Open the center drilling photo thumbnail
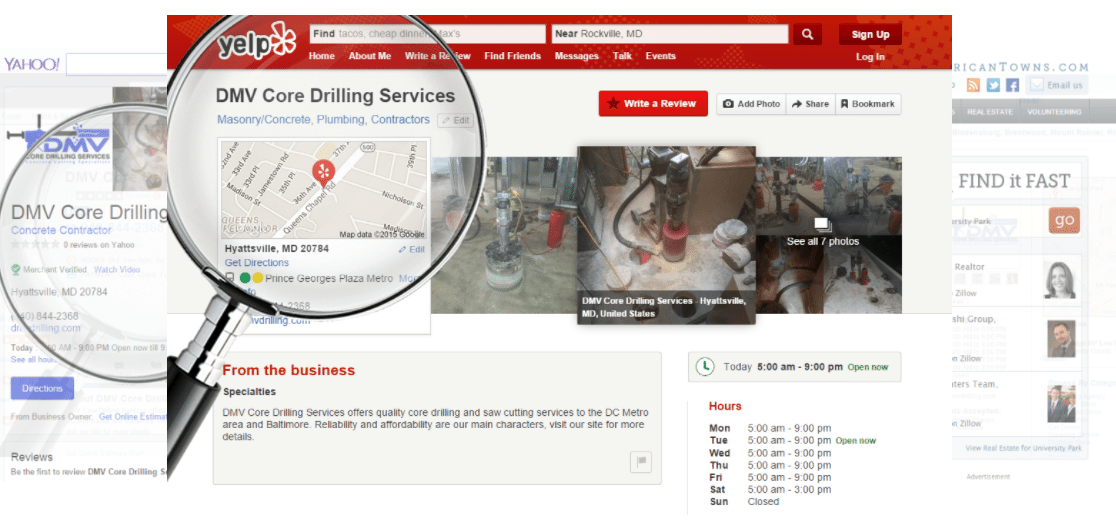Screen dimensions: 1116x532 pyautogui.click(x=665, y=235)
